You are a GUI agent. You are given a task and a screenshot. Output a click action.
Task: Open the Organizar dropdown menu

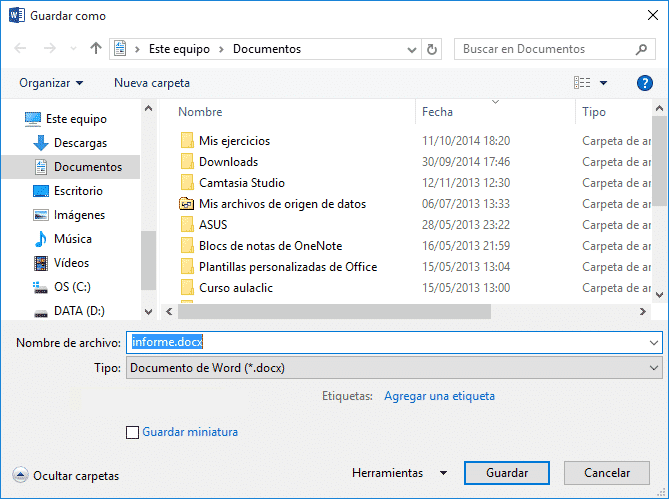point(51,83)
